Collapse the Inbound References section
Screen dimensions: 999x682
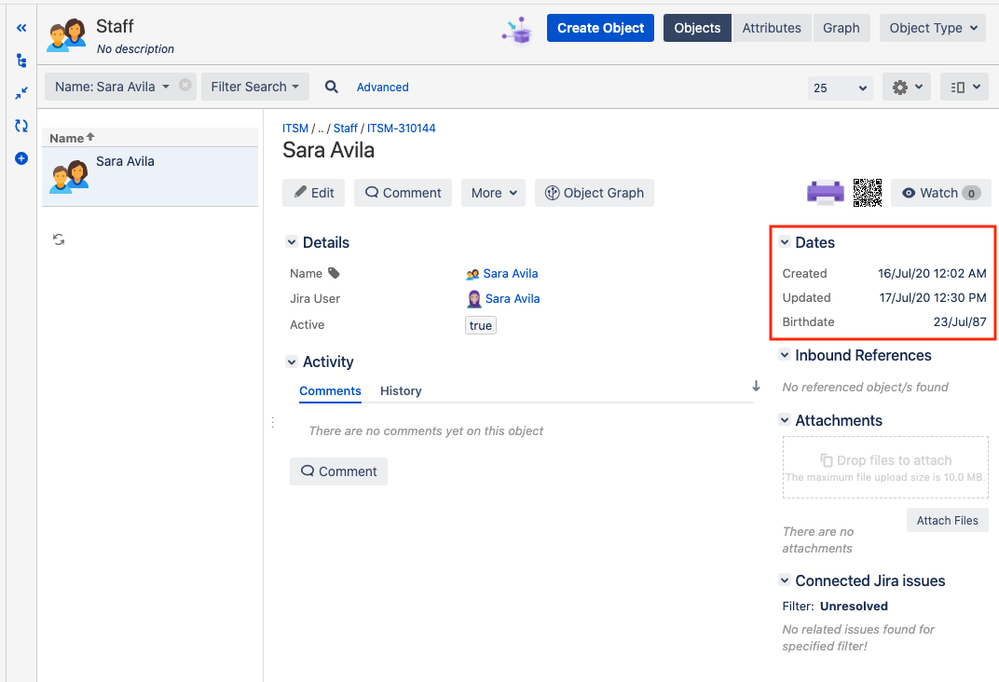click(x=785, y=355)
